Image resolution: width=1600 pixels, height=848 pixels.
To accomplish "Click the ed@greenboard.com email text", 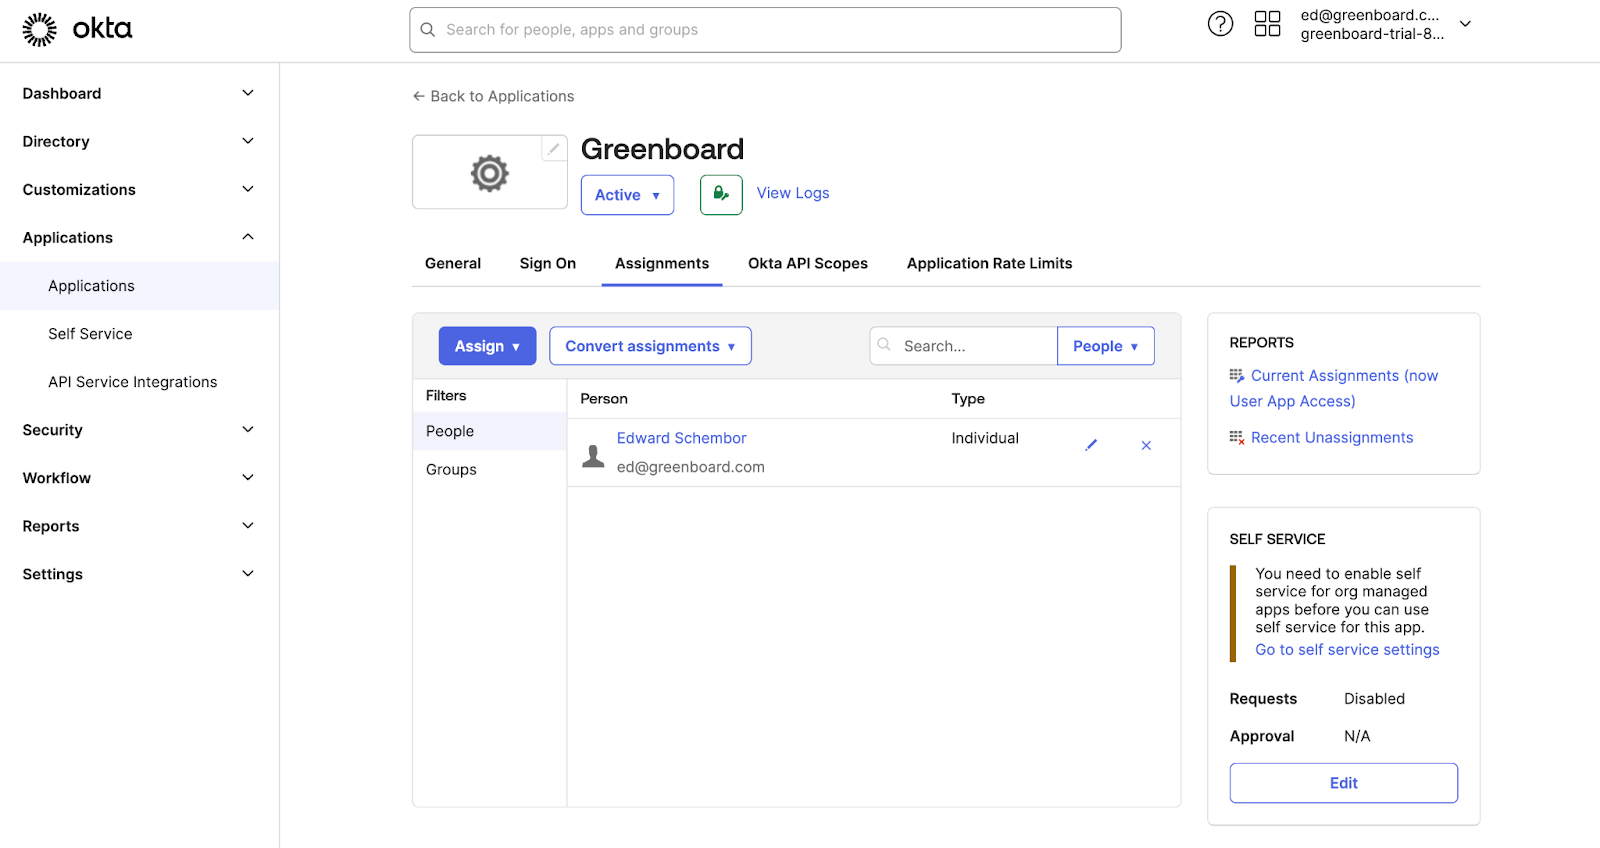I will (x=691, y=467).
